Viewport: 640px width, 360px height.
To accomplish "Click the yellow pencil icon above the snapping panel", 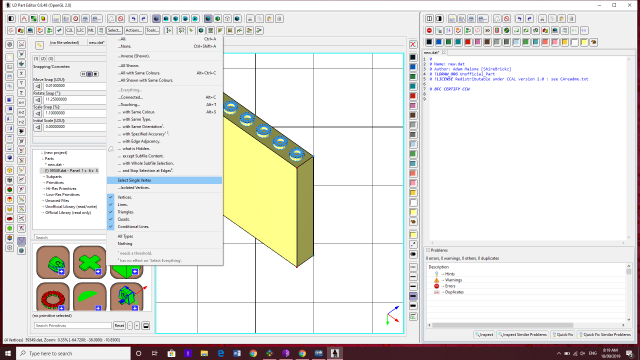I will 39,45.
